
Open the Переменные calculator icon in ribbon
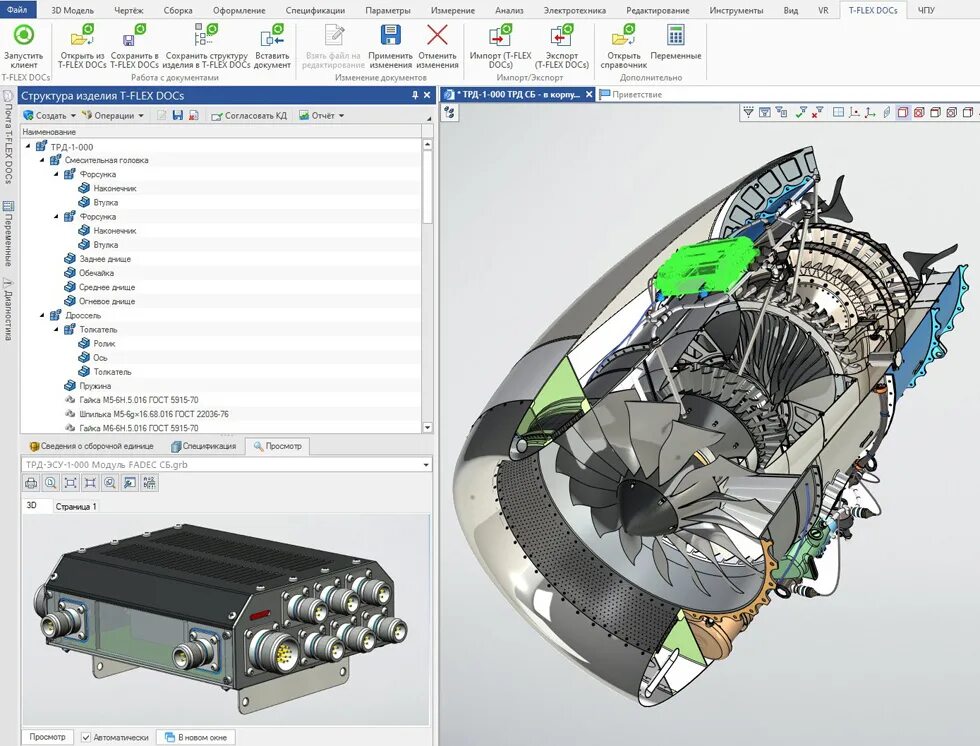click(x=676, y=36)
